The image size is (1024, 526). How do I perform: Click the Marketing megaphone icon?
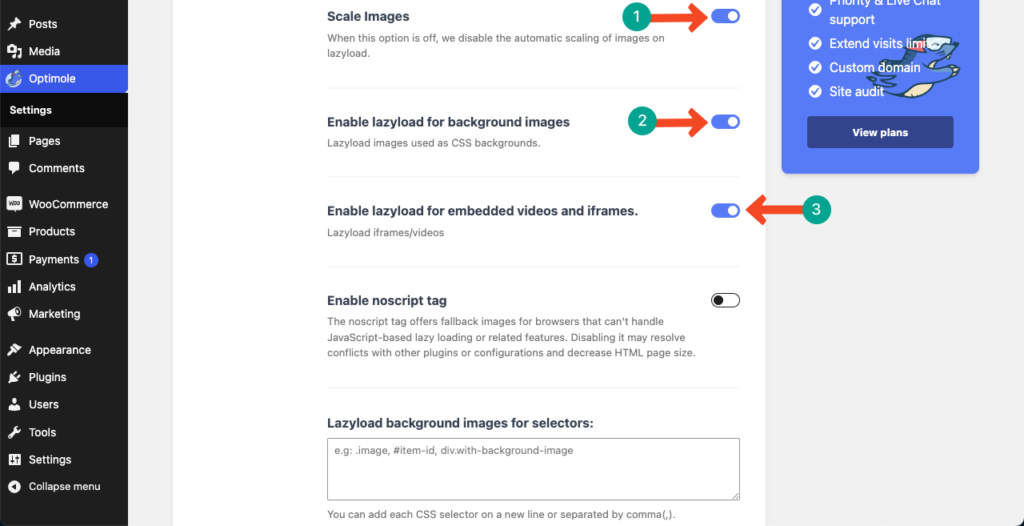[x=14, y=314]
